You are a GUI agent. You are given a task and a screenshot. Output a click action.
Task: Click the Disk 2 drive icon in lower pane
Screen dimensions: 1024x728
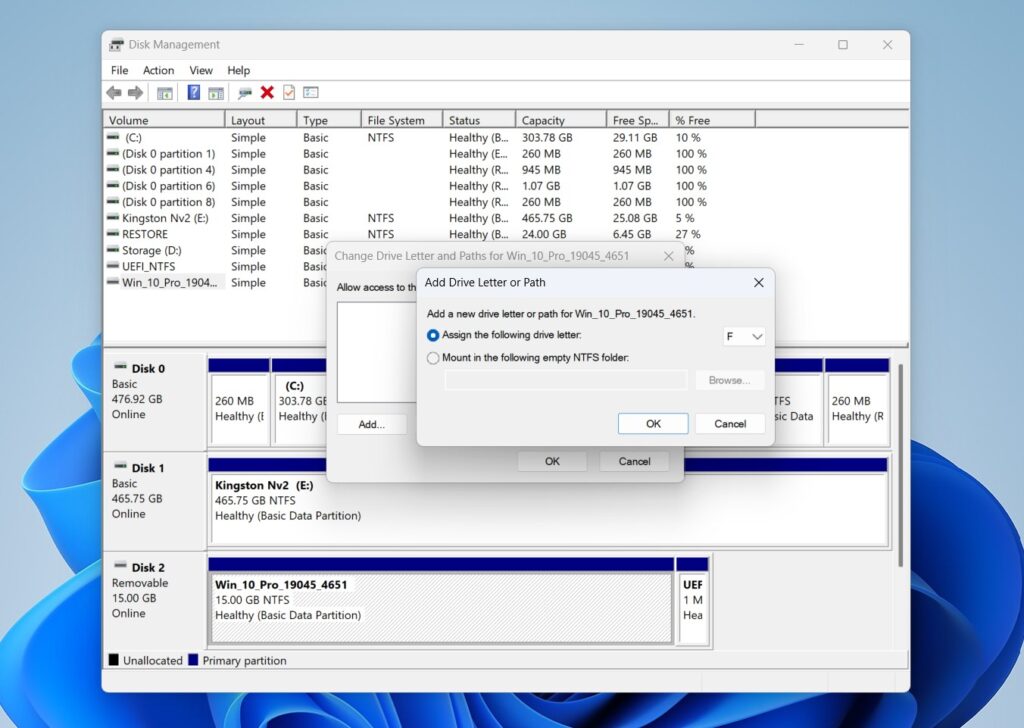120,566
